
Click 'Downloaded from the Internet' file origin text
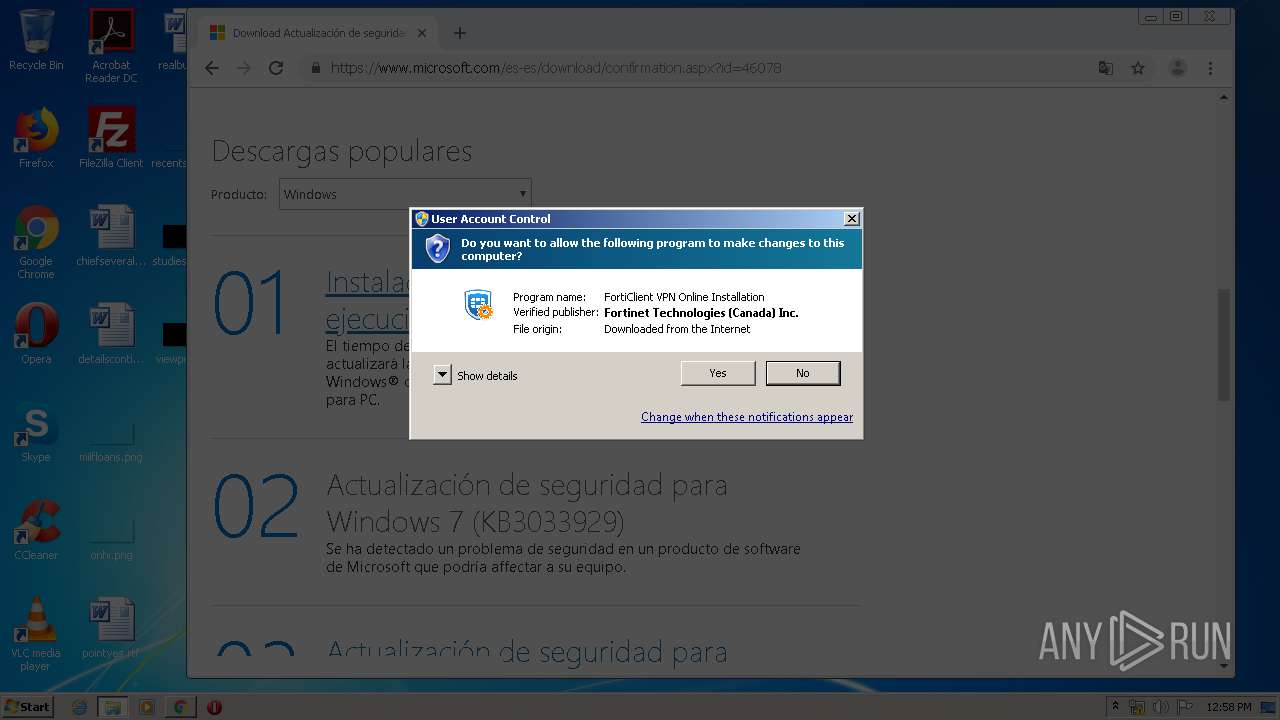677,329
